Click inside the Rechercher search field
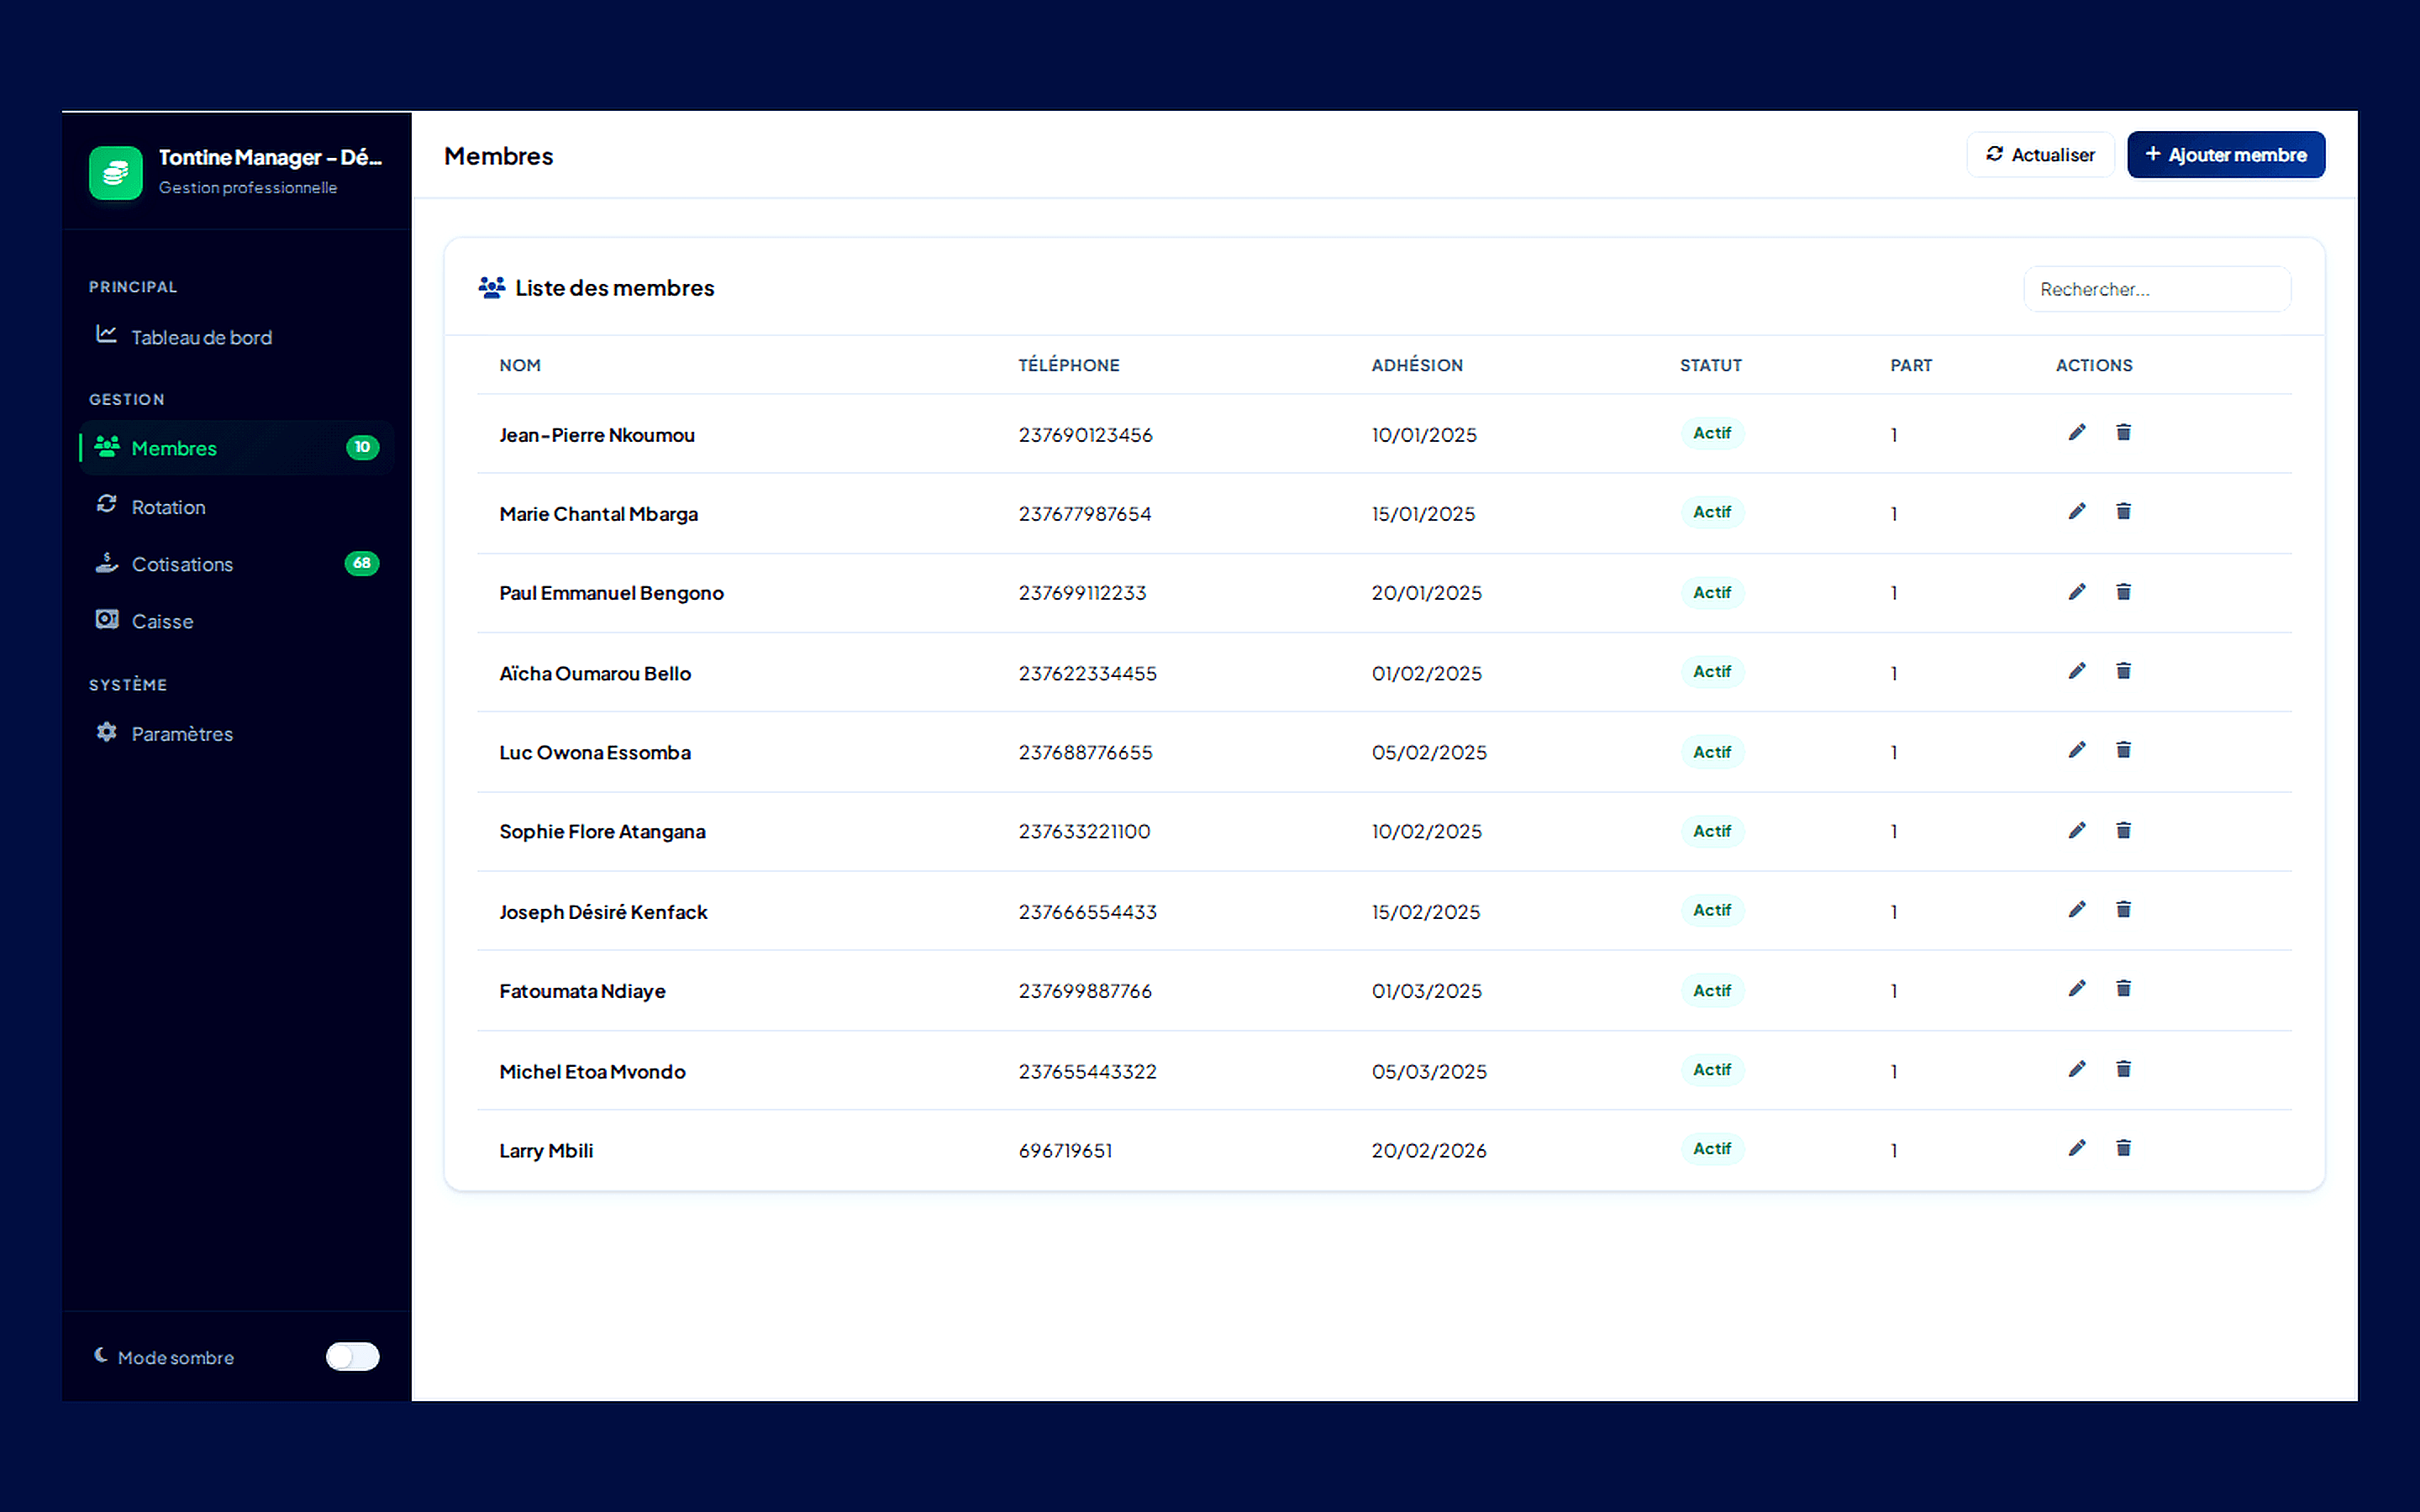 [2156, 288]
